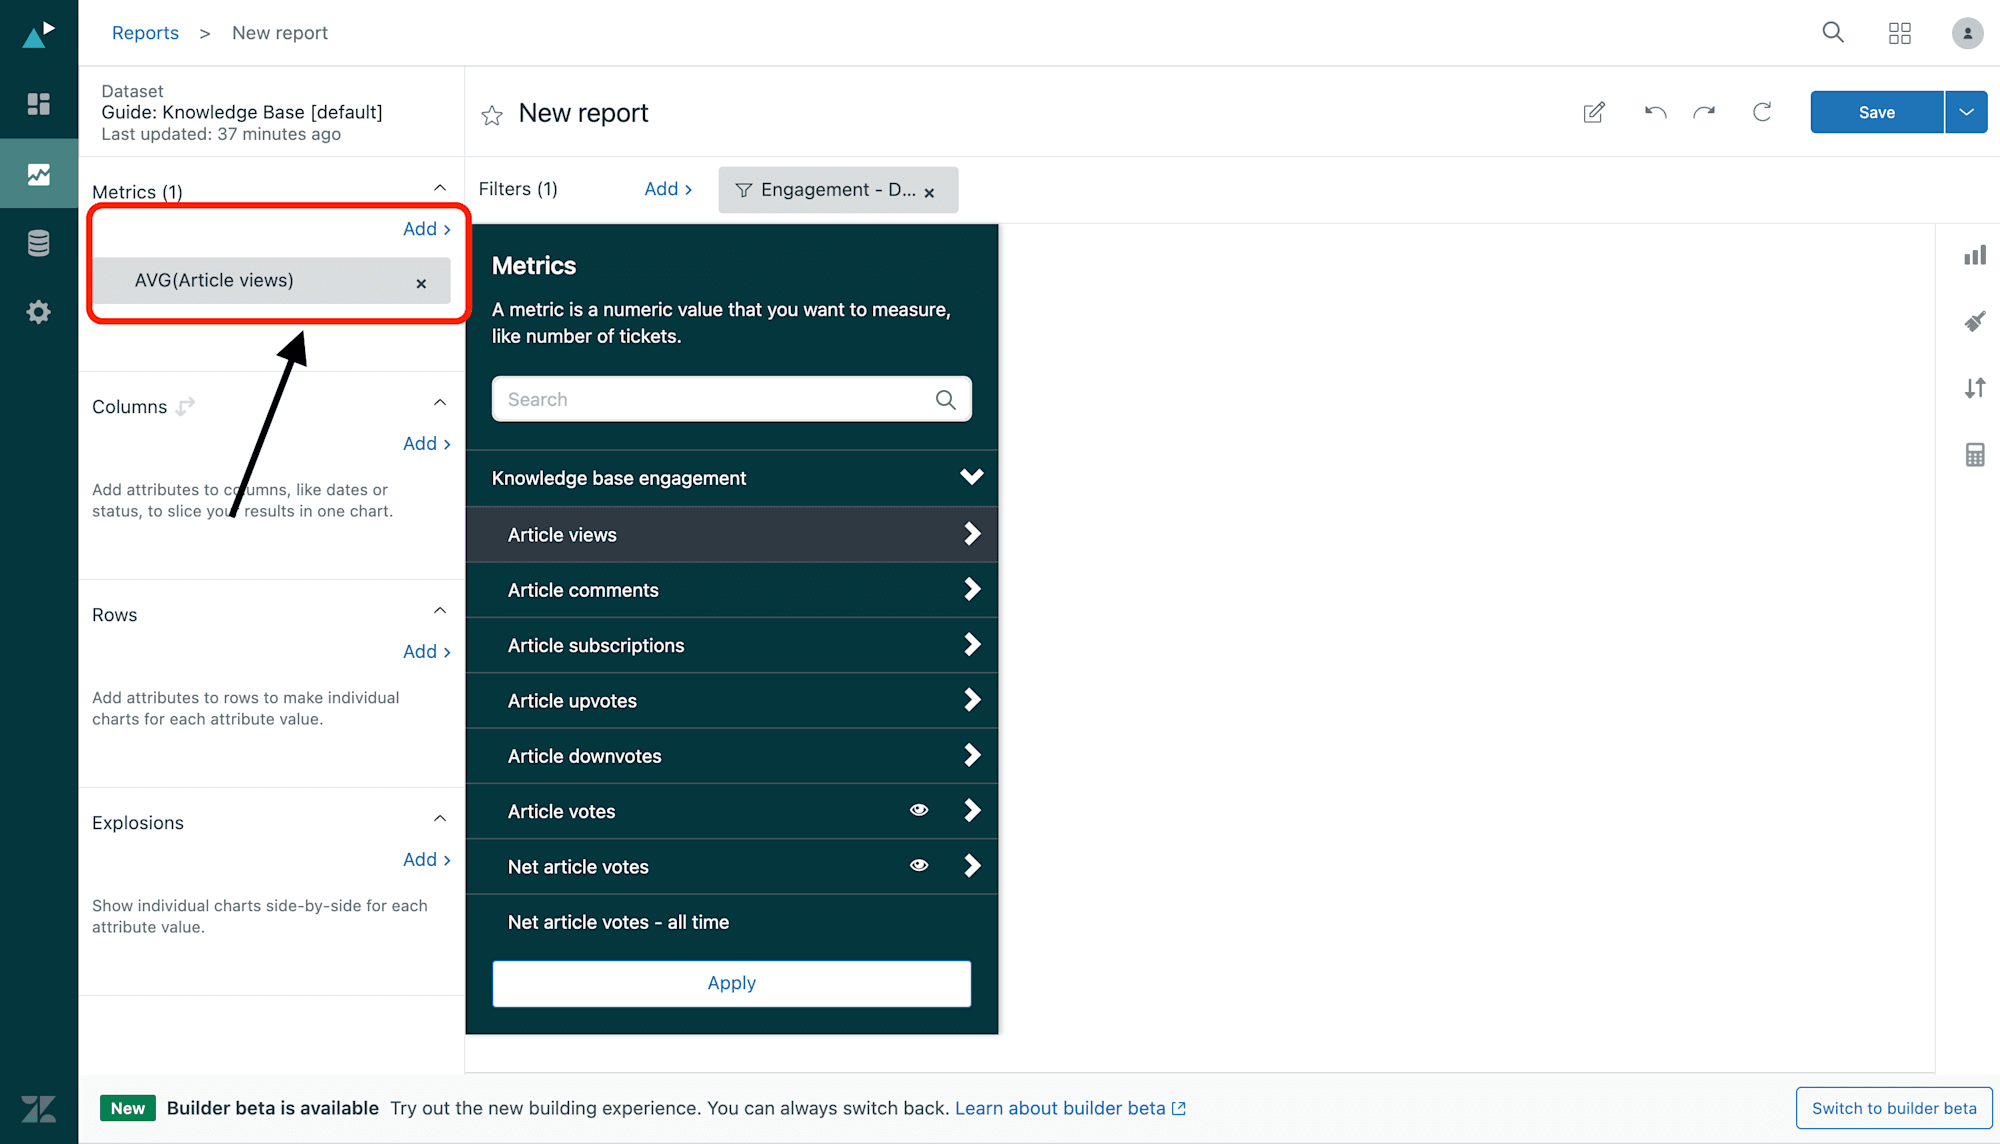The width and height of the screenshot is (2000, 1144).
Task: Expand the Article comments submenu
Action: [x=971, y=589]
